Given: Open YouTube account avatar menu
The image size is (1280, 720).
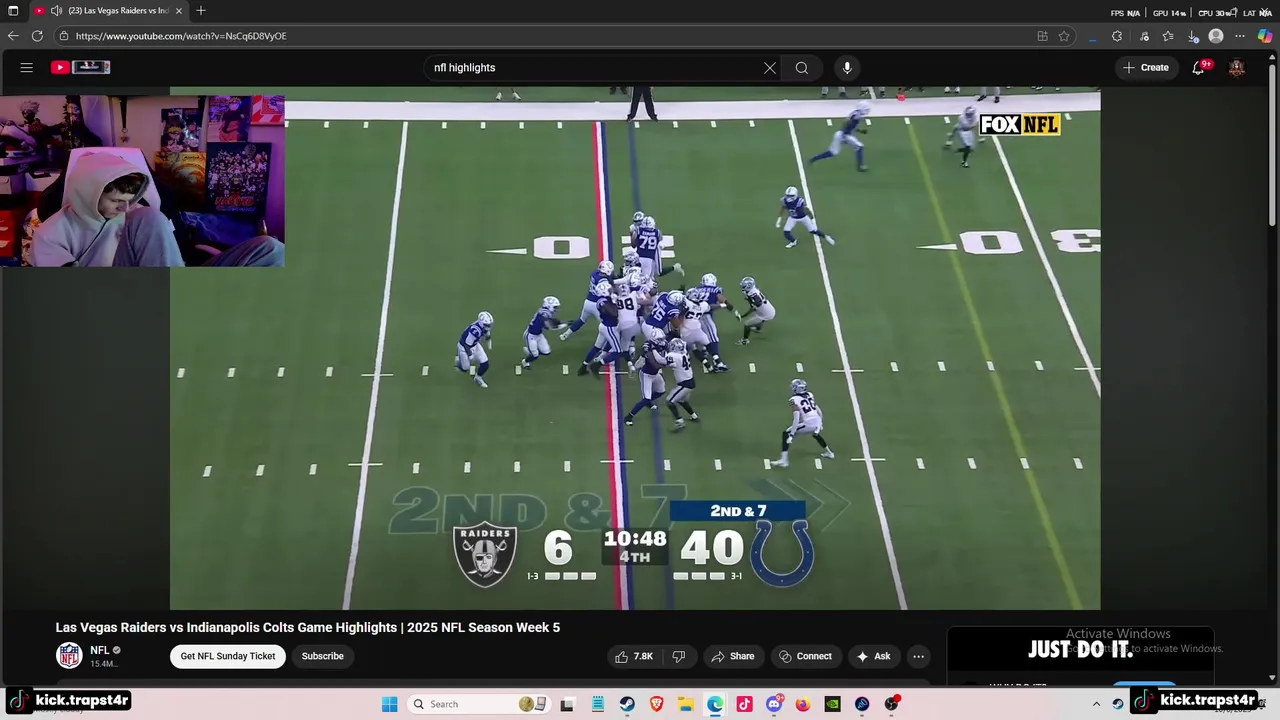Looking at the screenshot, I should coord(1237,68).
